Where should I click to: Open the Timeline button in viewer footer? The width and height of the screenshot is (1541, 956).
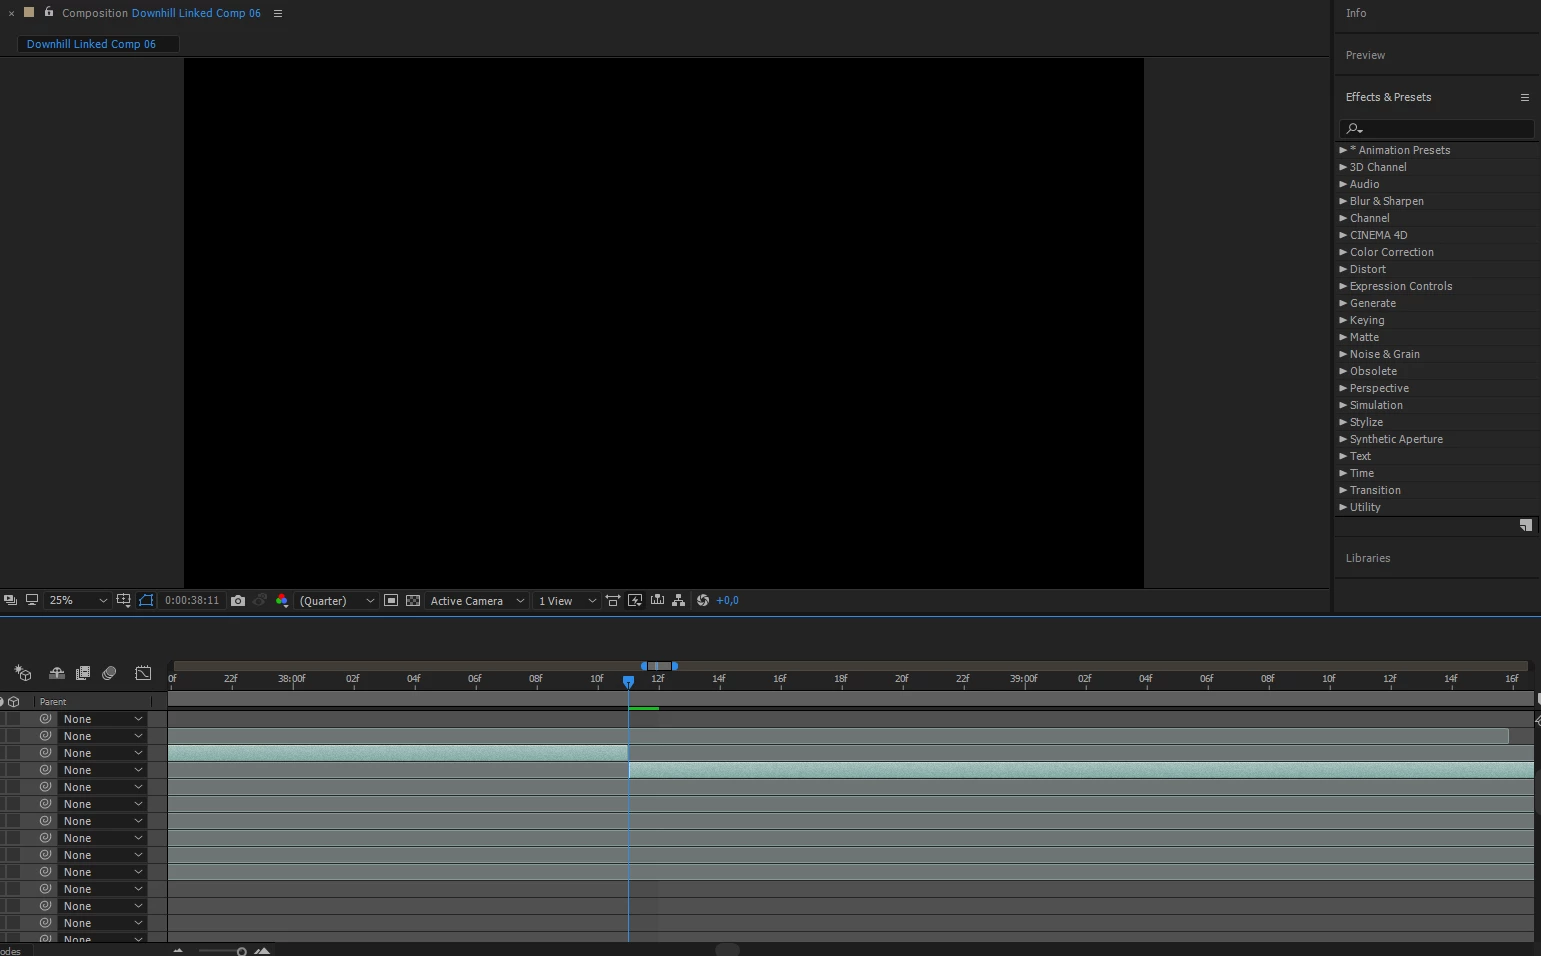657,600
